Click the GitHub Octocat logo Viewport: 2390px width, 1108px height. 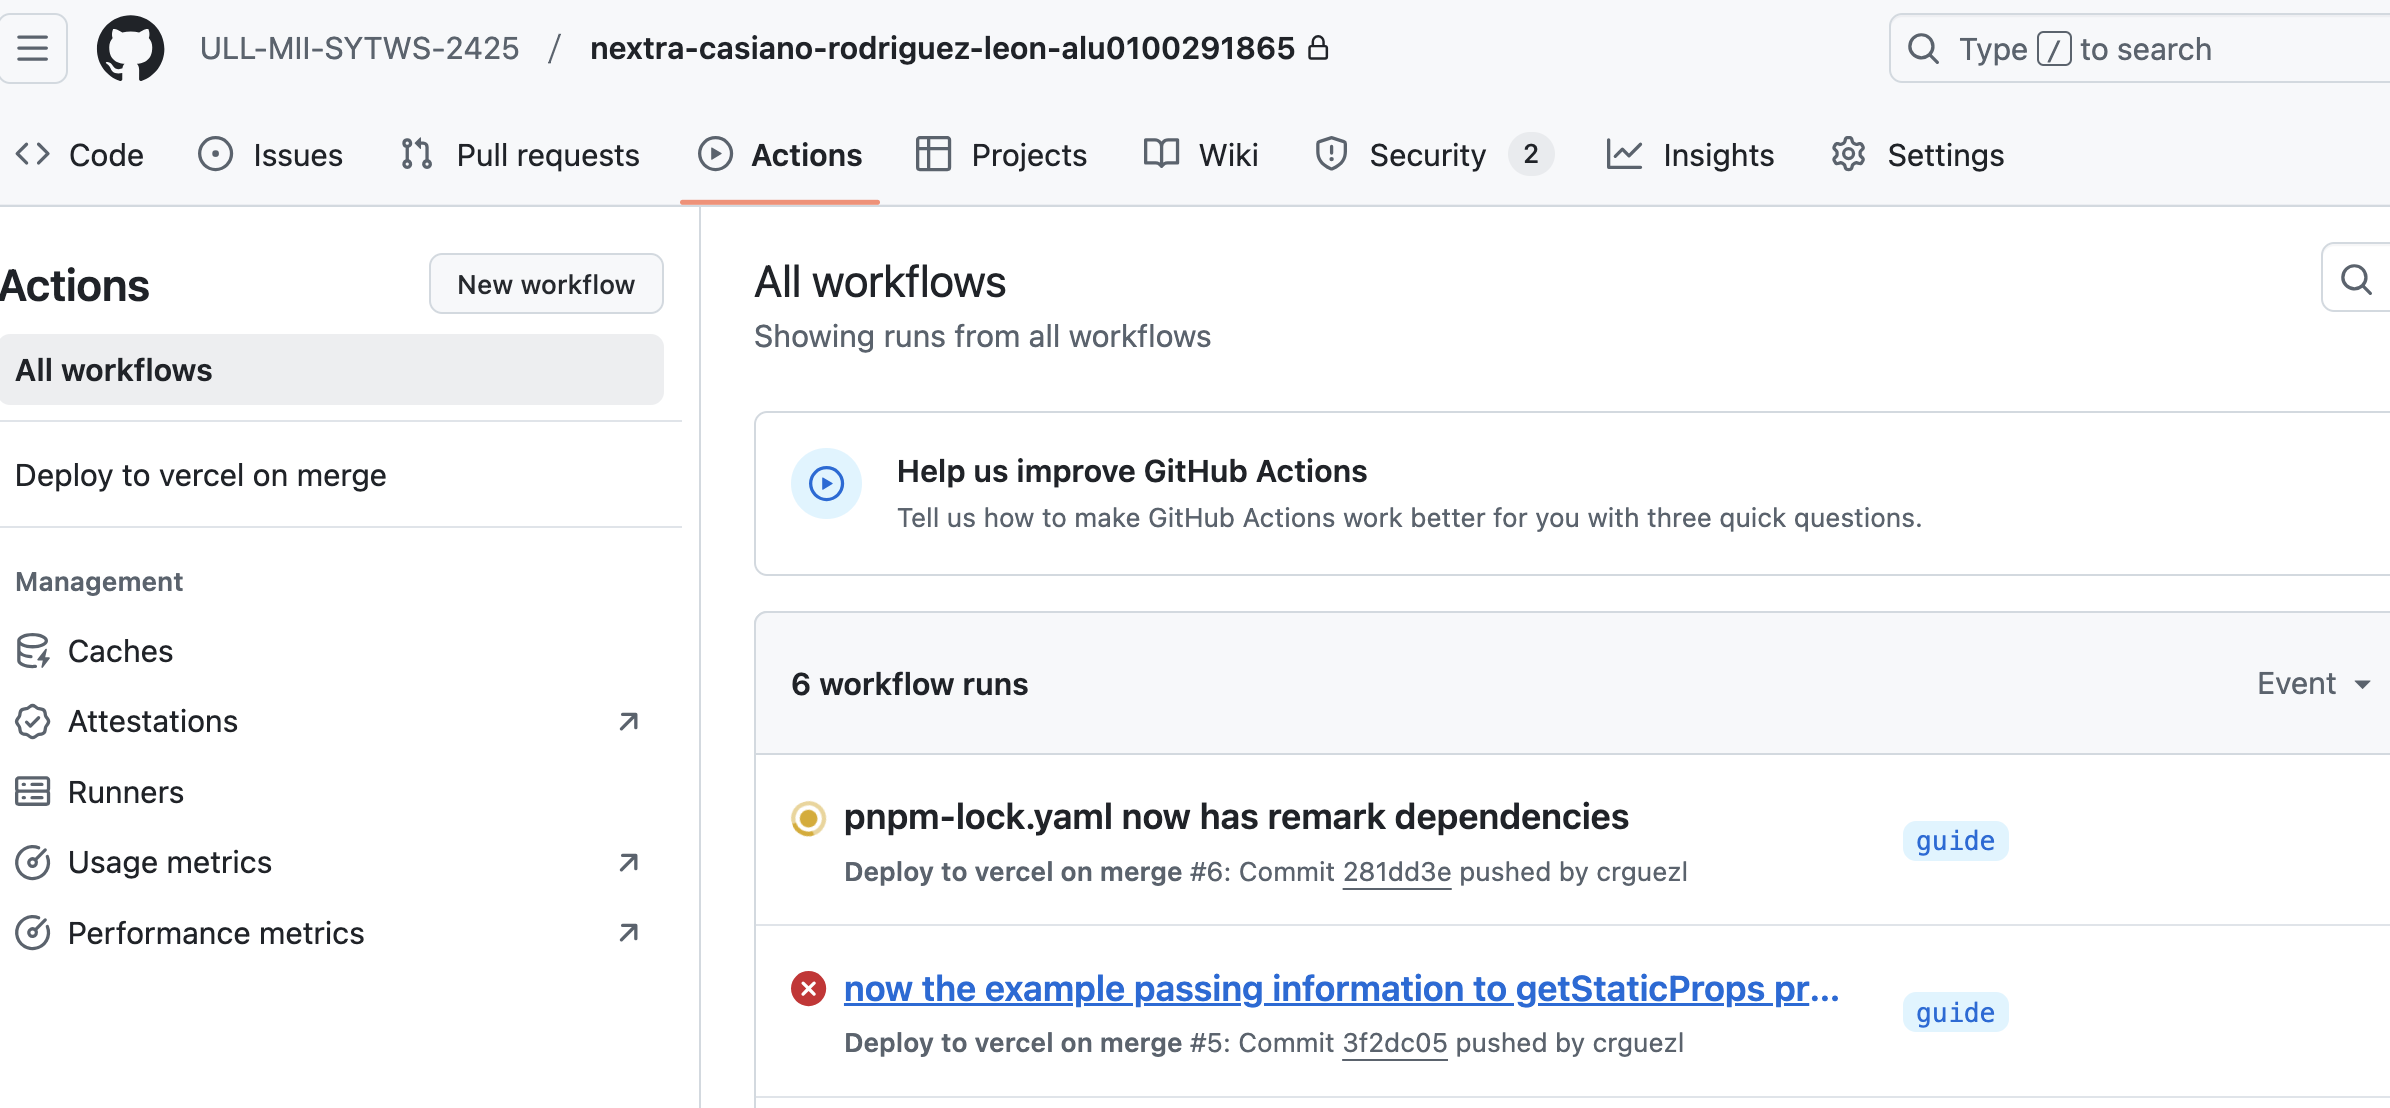[130, 48]
